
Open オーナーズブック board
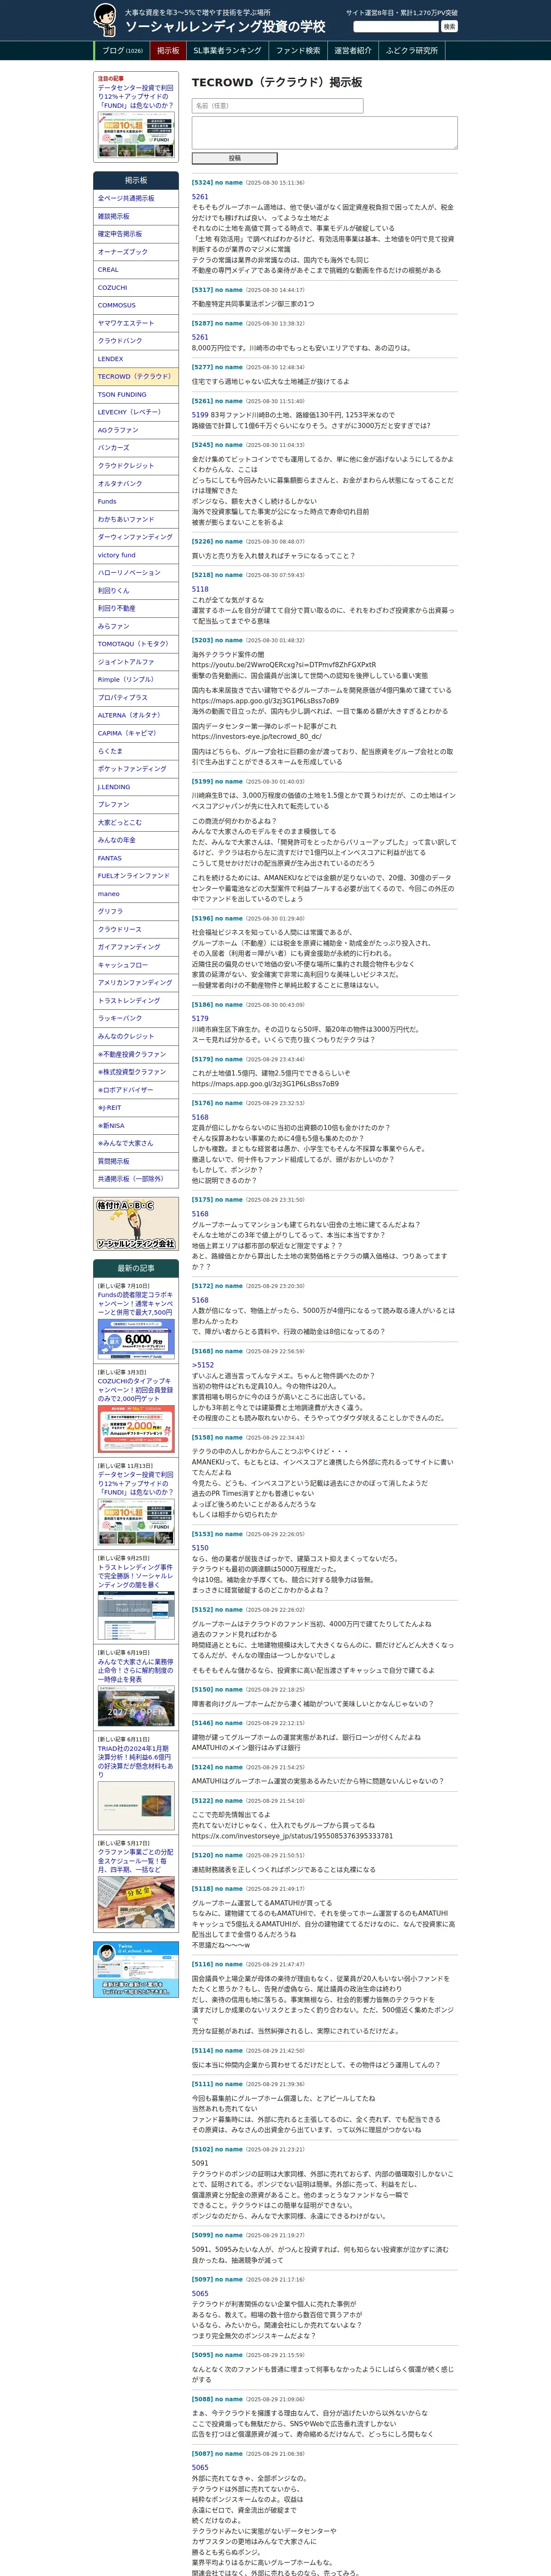[x=136, y=252]
